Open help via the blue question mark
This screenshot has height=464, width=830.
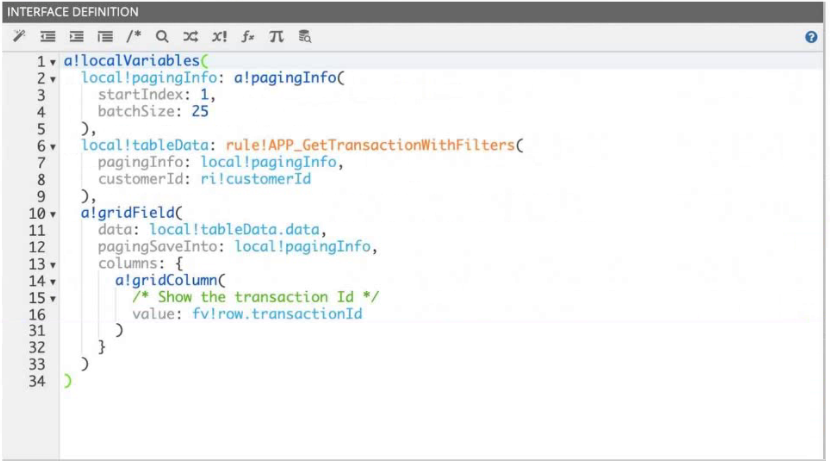(x=811, y=37)
